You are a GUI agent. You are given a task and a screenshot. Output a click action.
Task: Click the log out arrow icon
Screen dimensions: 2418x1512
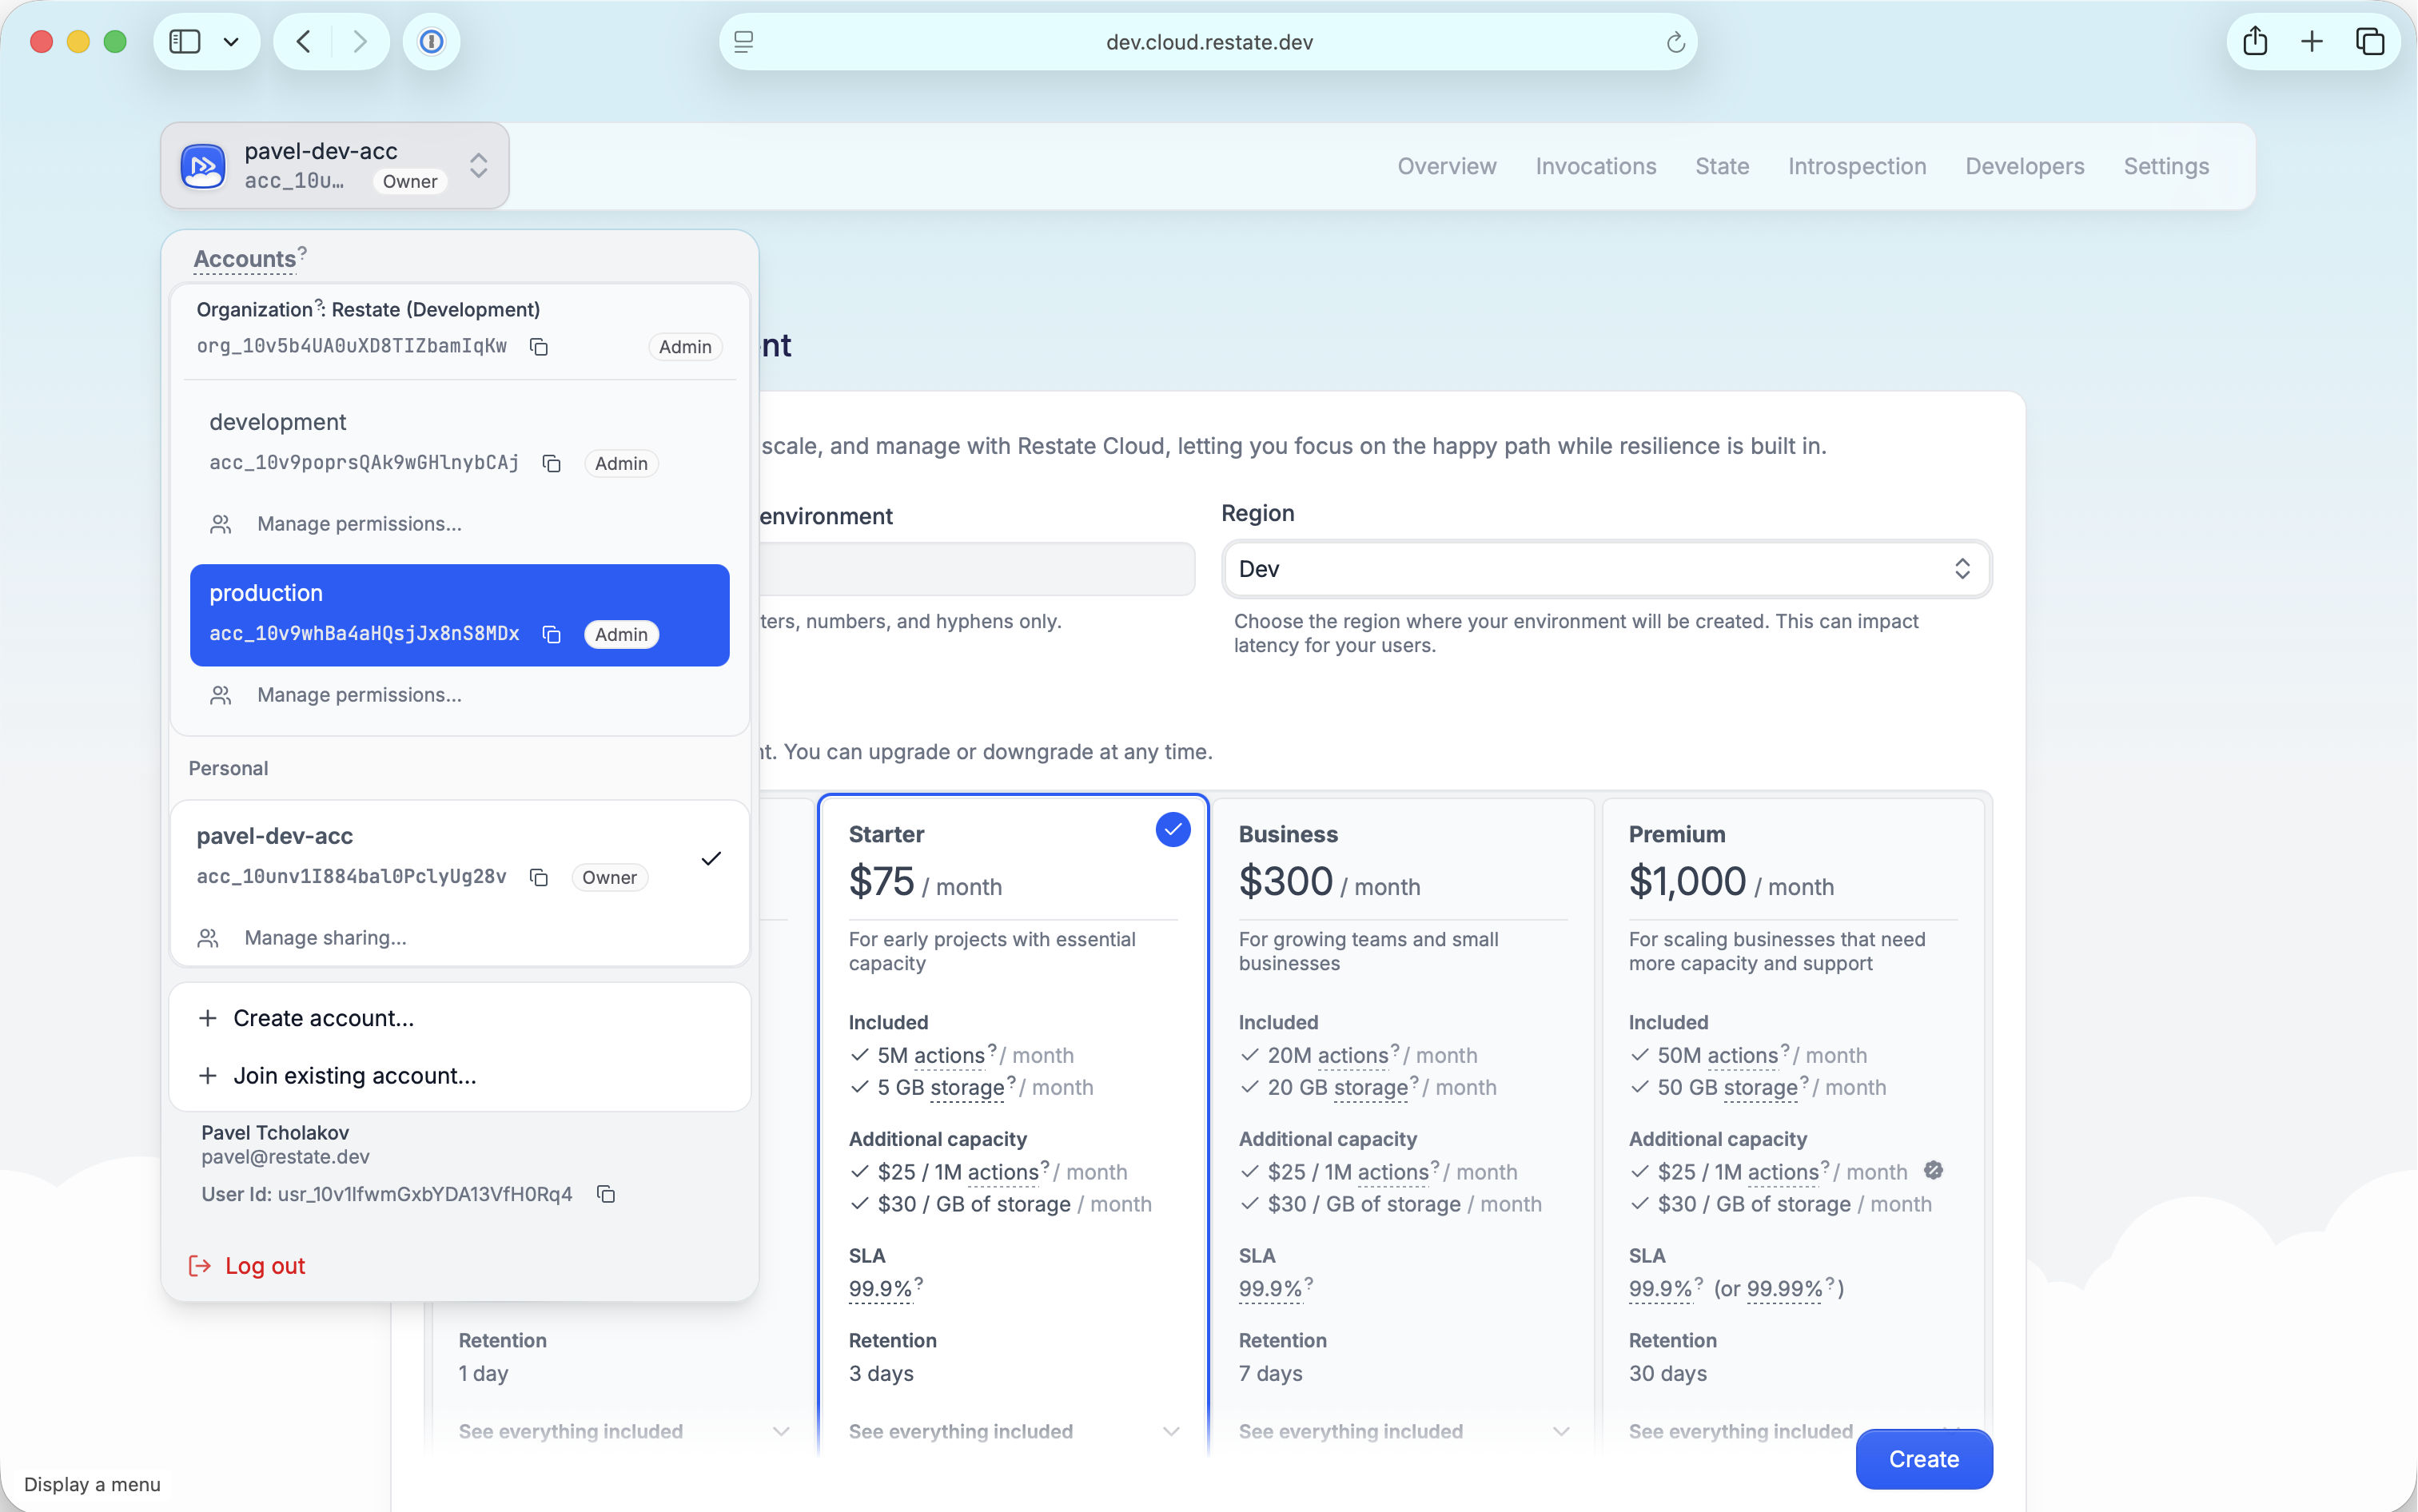(200, 1265)
